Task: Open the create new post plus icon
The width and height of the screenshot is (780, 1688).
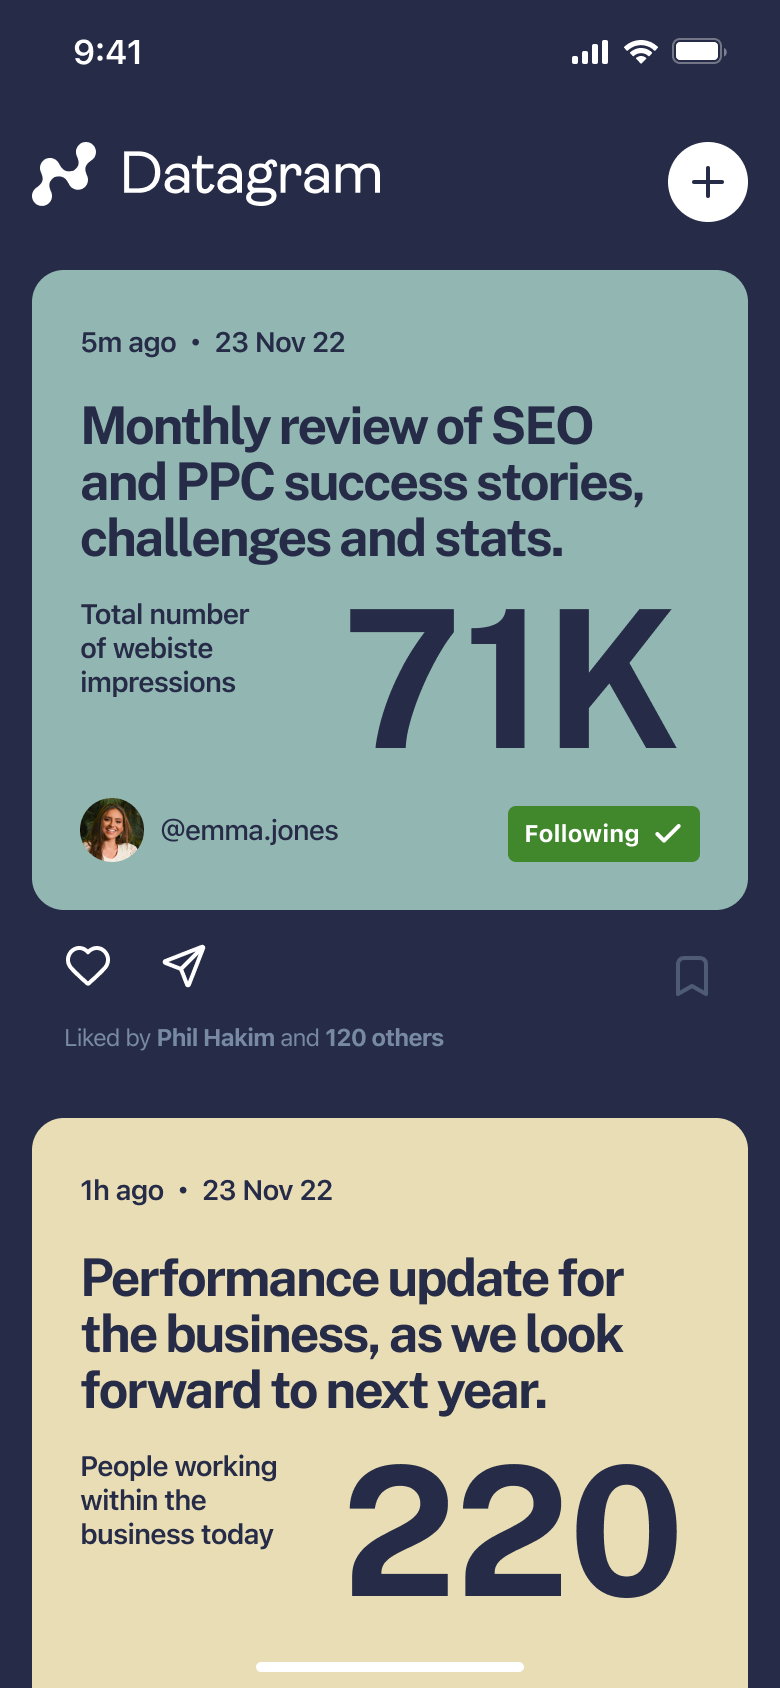Action: (x=708, y=182)
